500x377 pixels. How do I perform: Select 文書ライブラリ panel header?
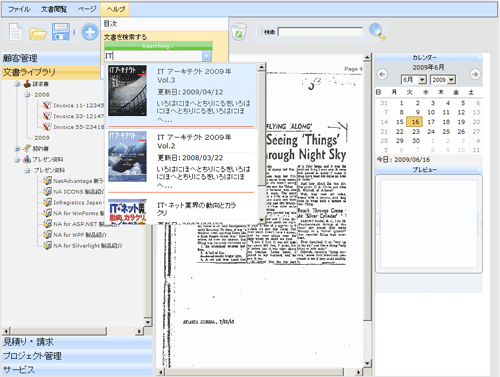click(51, 72)
